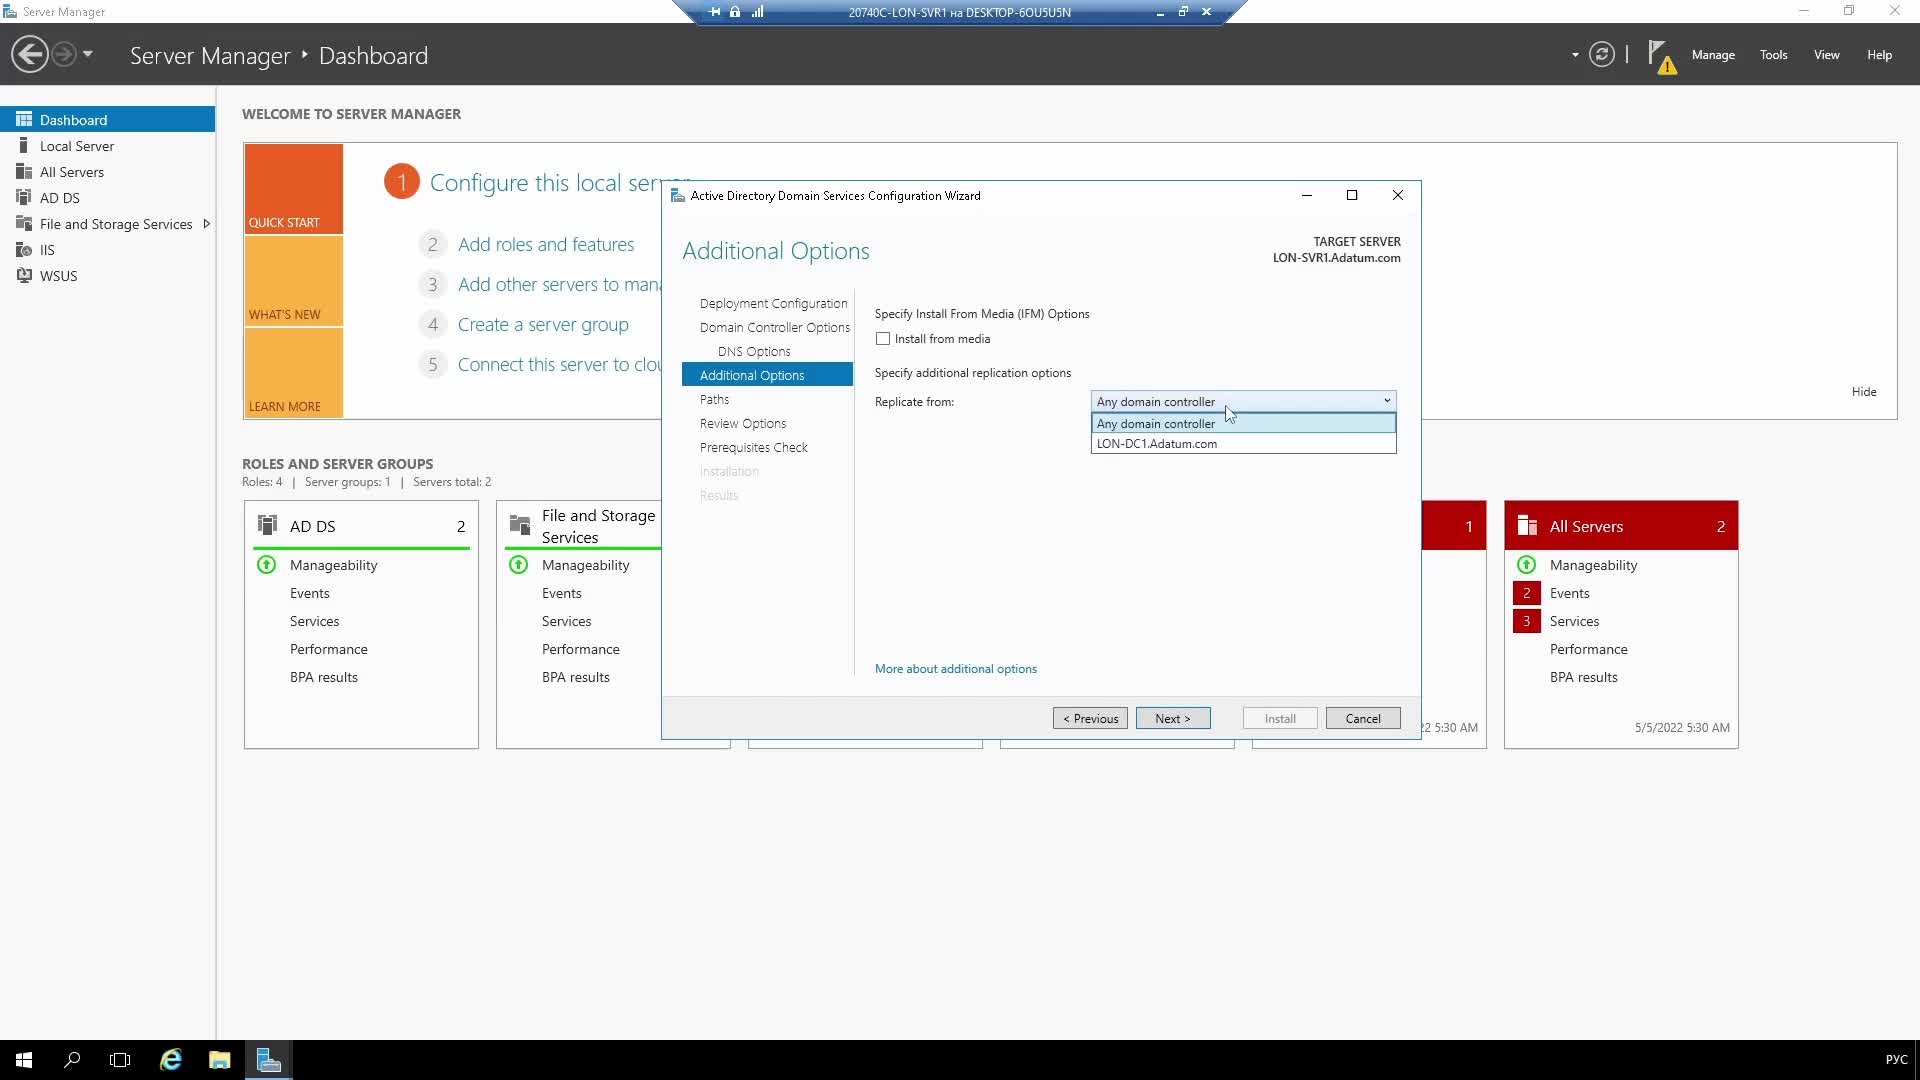1920x1080 pixels.
Task: Open File Explorer from the taskbar
Action: [220, 1060]
